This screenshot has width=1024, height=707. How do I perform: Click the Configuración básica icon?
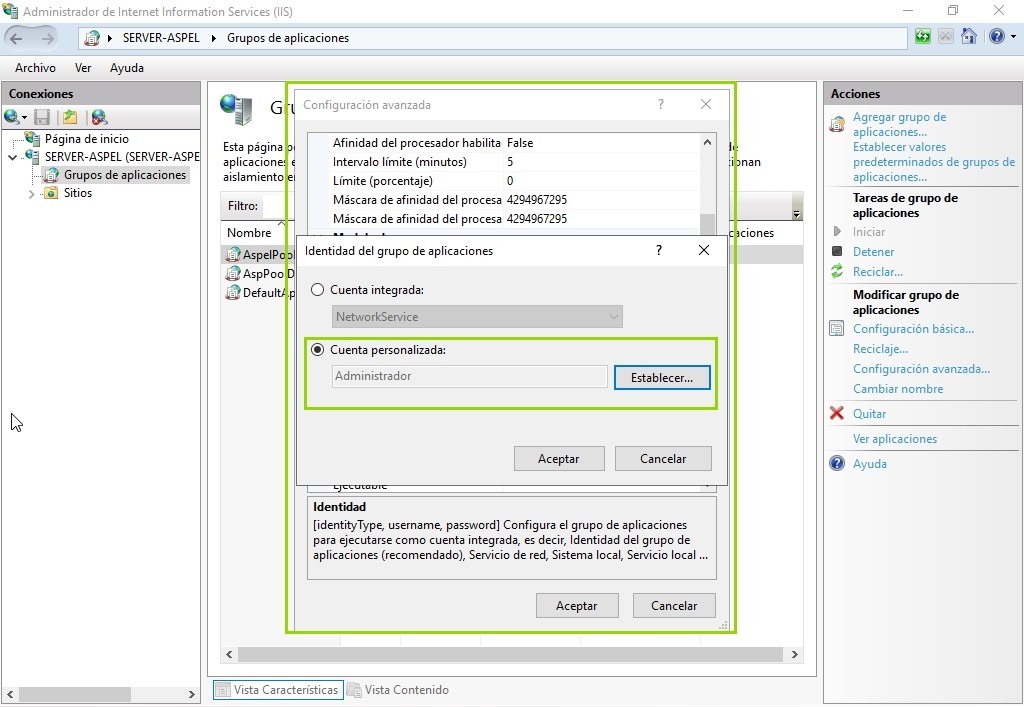[837, 328]
